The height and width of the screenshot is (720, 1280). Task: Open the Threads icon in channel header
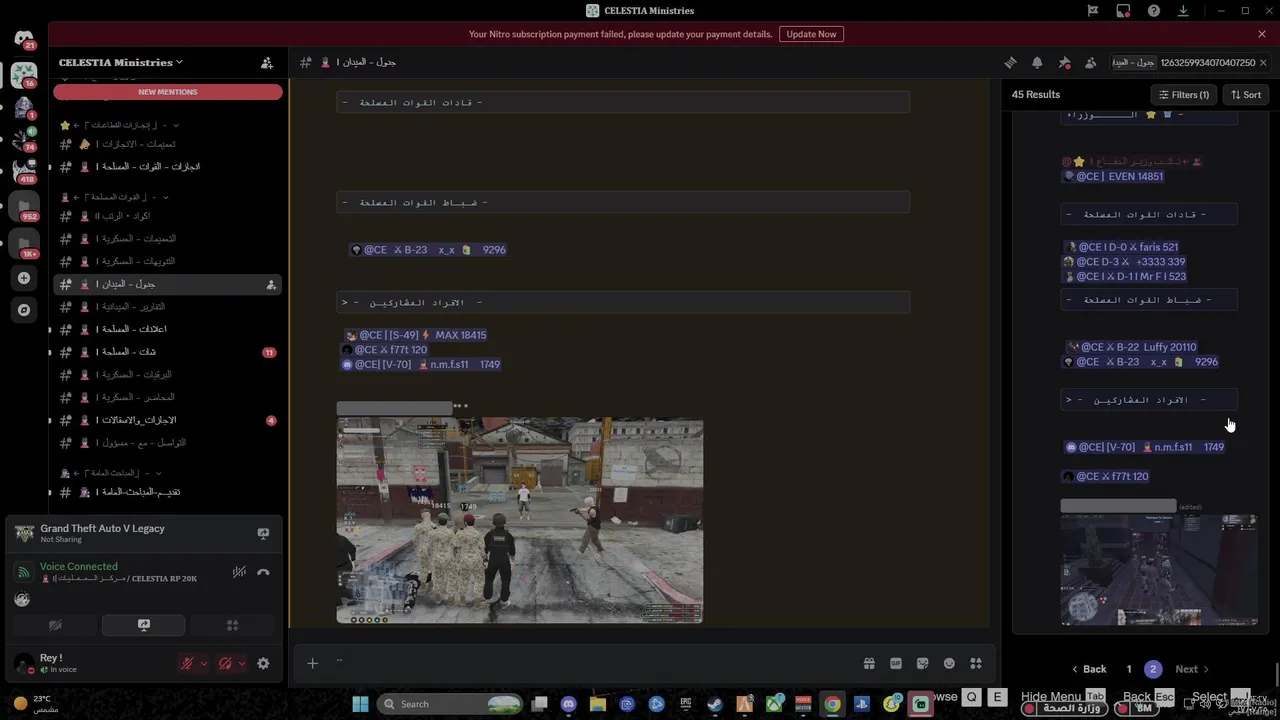[1010, 62]
